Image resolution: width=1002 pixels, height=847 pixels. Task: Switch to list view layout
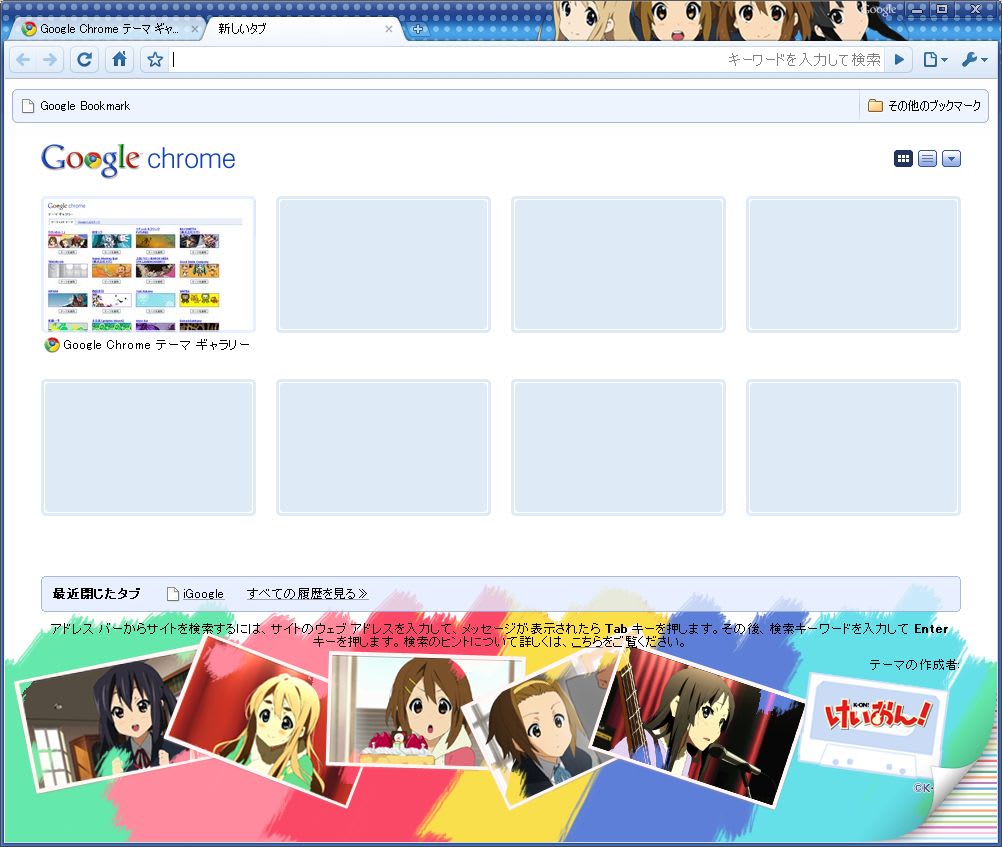tap(927, 158)
